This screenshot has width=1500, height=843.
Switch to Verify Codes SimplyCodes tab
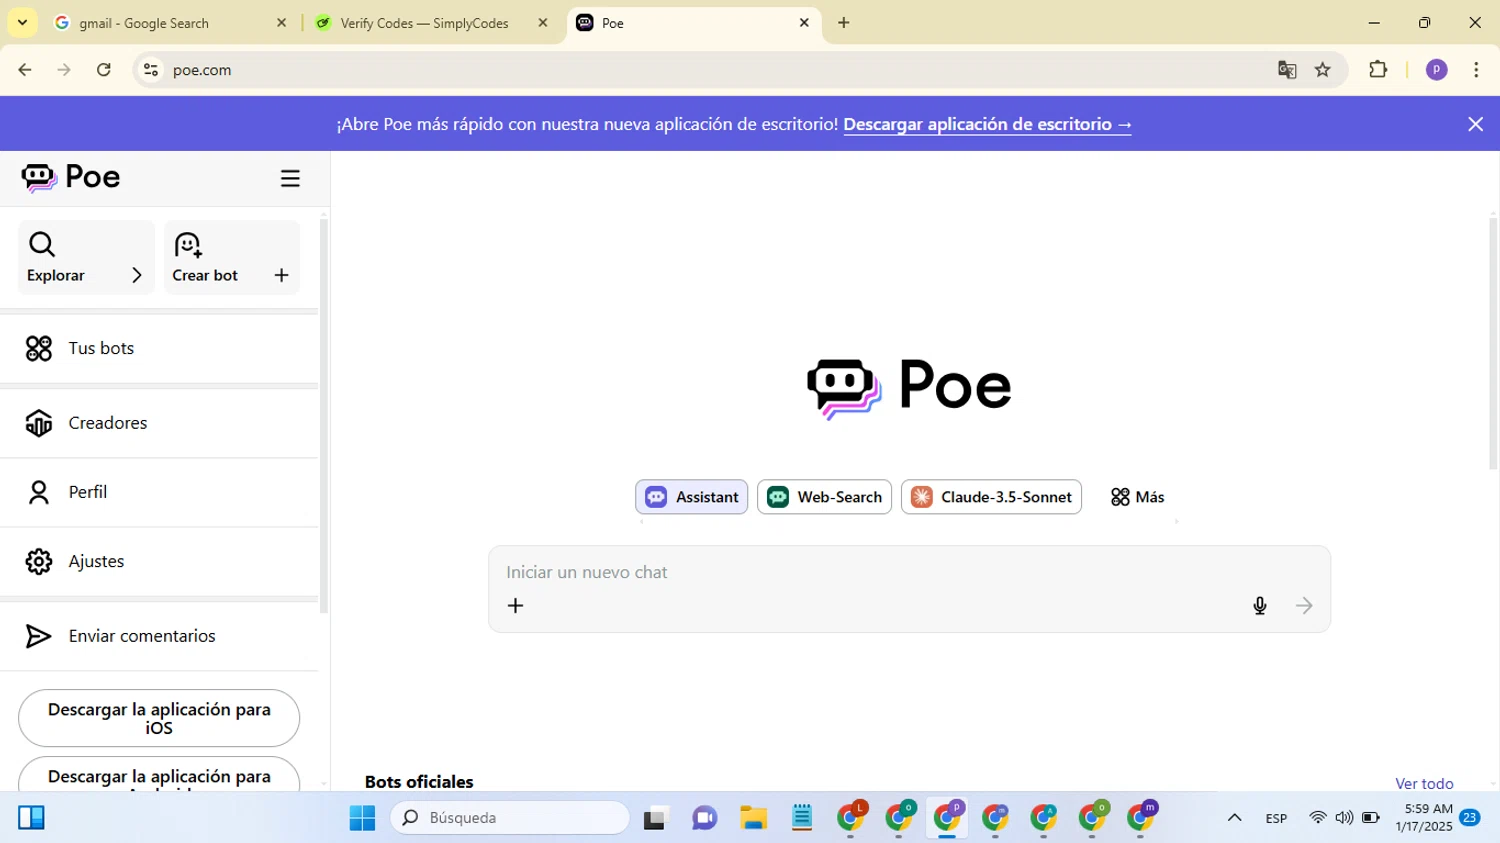coord(431,23)
